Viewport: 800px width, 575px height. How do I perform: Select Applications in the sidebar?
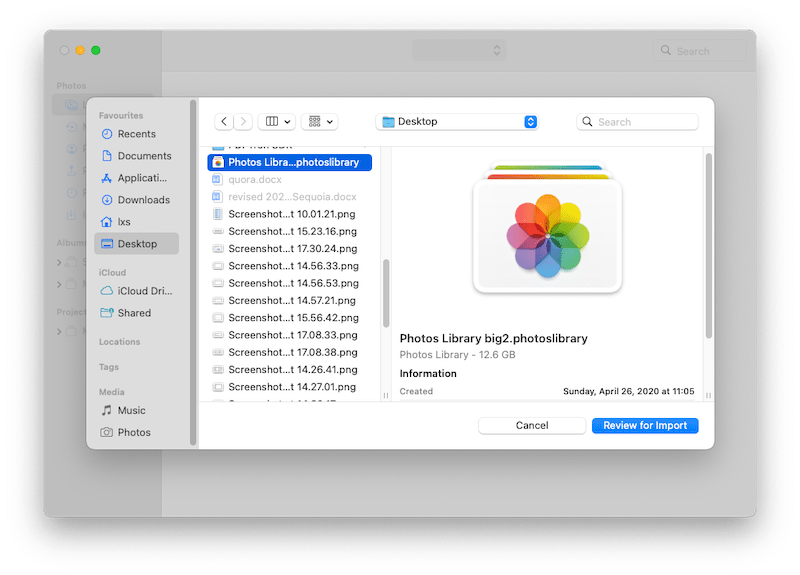tap(136, 178)
